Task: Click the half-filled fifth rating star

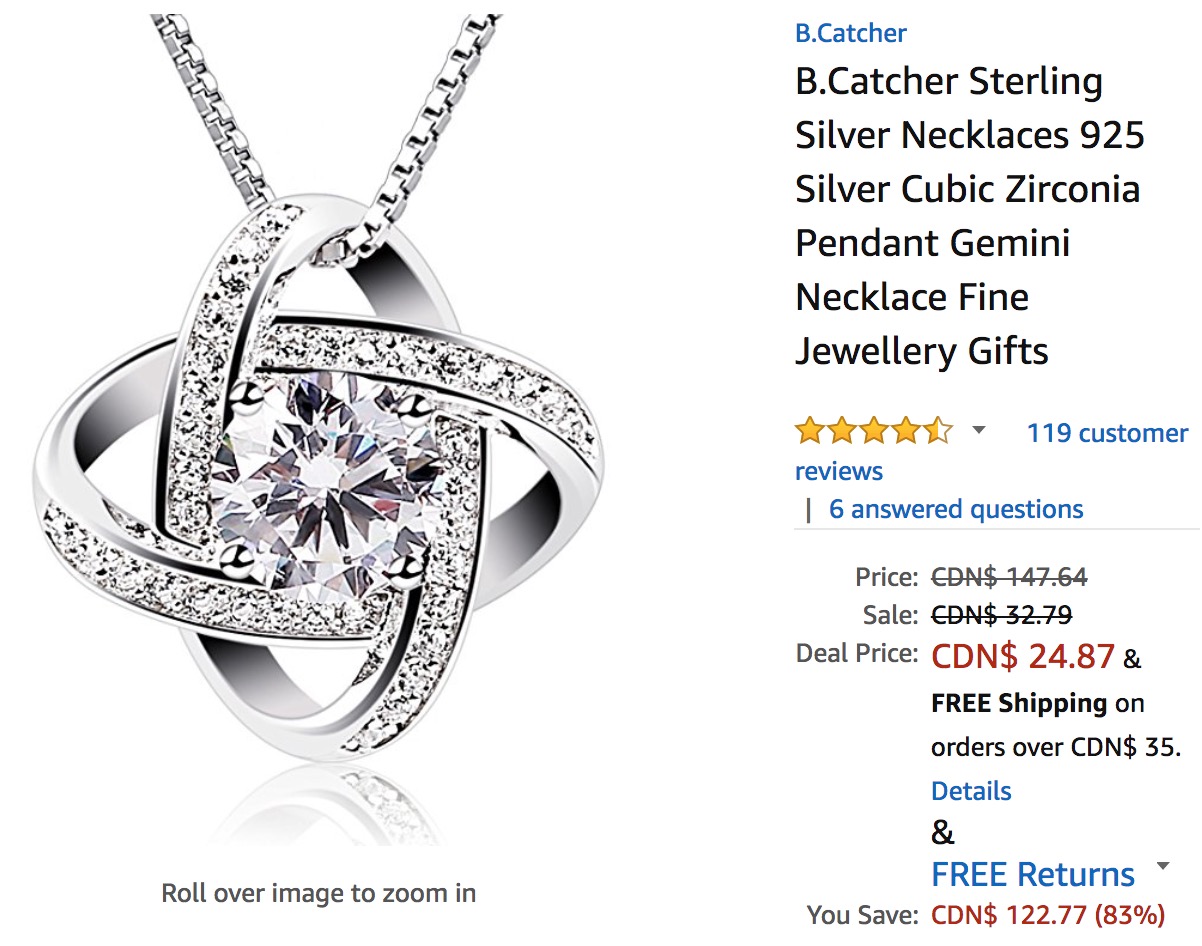Action: [x=938, y=432]
